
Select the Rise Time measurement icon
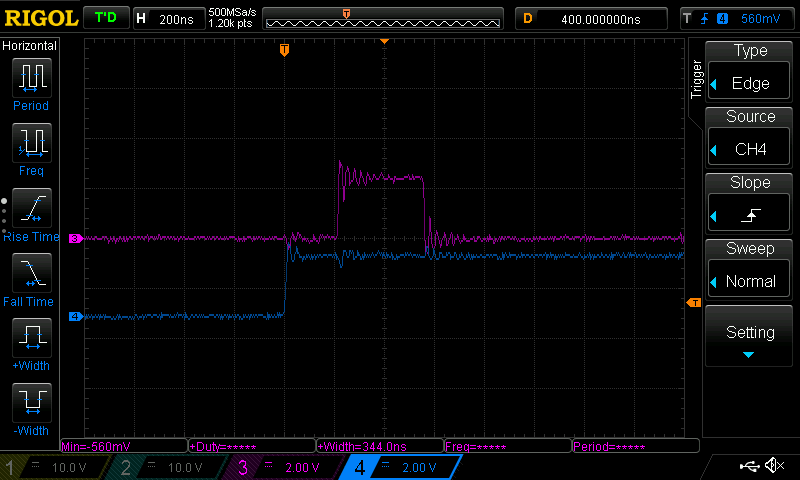click(32, 208)
